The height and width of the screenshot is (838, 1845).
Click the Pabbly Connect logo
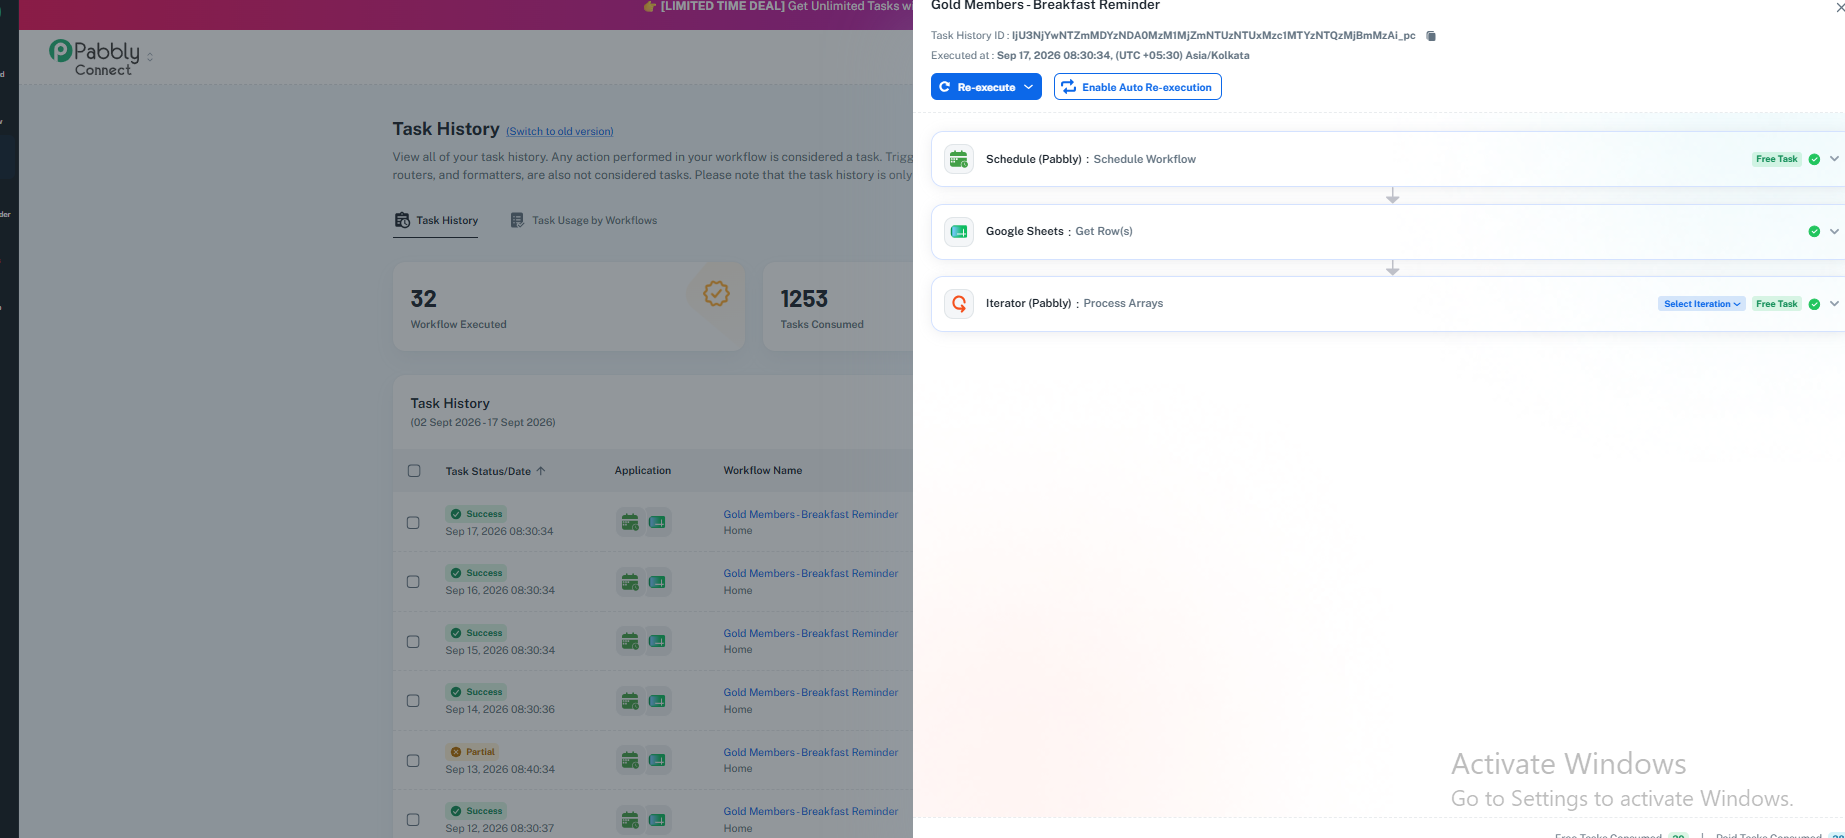[x=94, y=57]
